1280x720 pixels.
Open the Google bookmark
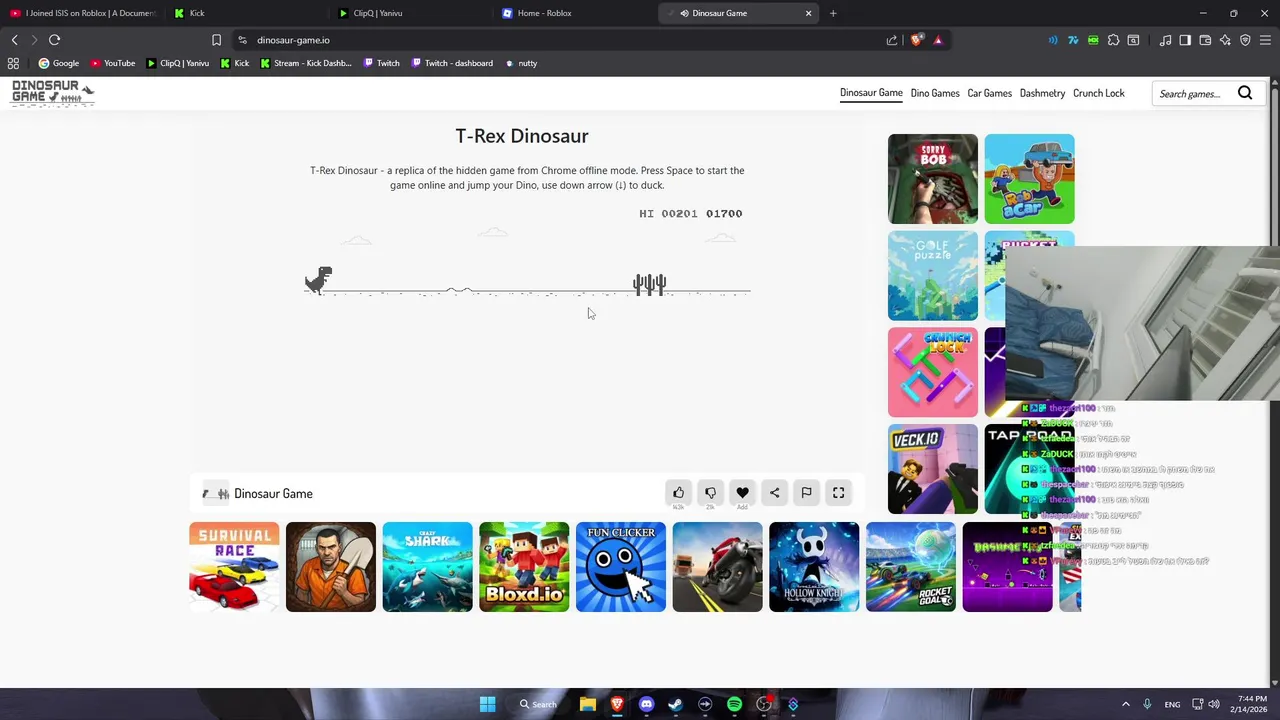point(58,63)
